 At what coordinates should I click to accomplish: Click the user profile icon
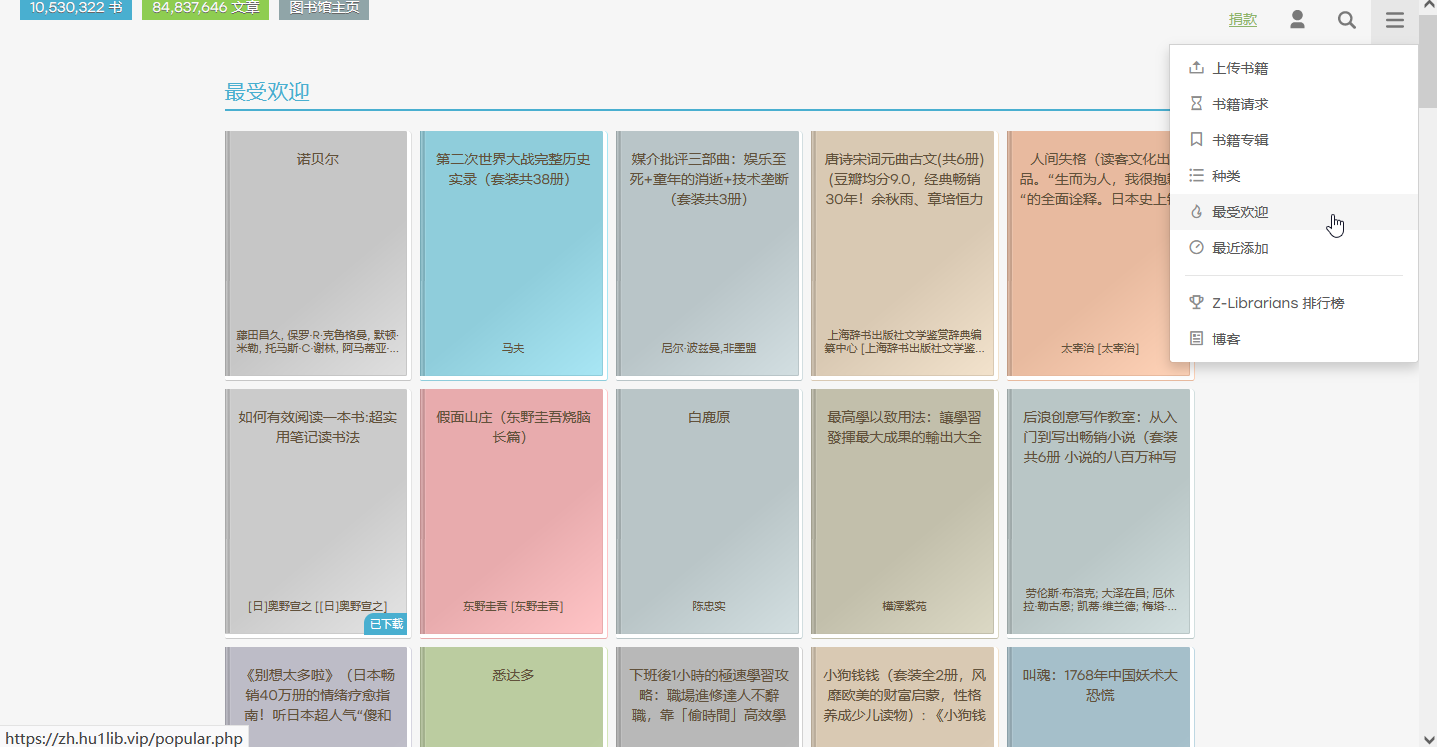click(1297, 20)
